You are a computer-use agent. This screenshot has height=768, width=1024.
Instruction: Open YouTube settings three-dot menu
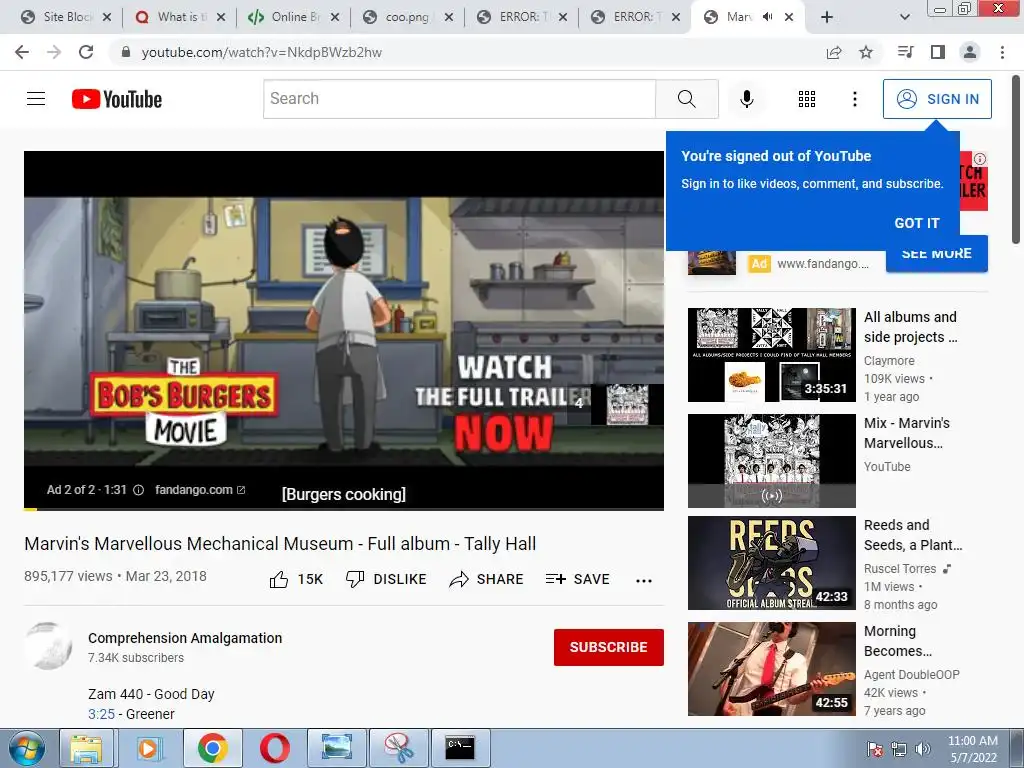(854, 99)
